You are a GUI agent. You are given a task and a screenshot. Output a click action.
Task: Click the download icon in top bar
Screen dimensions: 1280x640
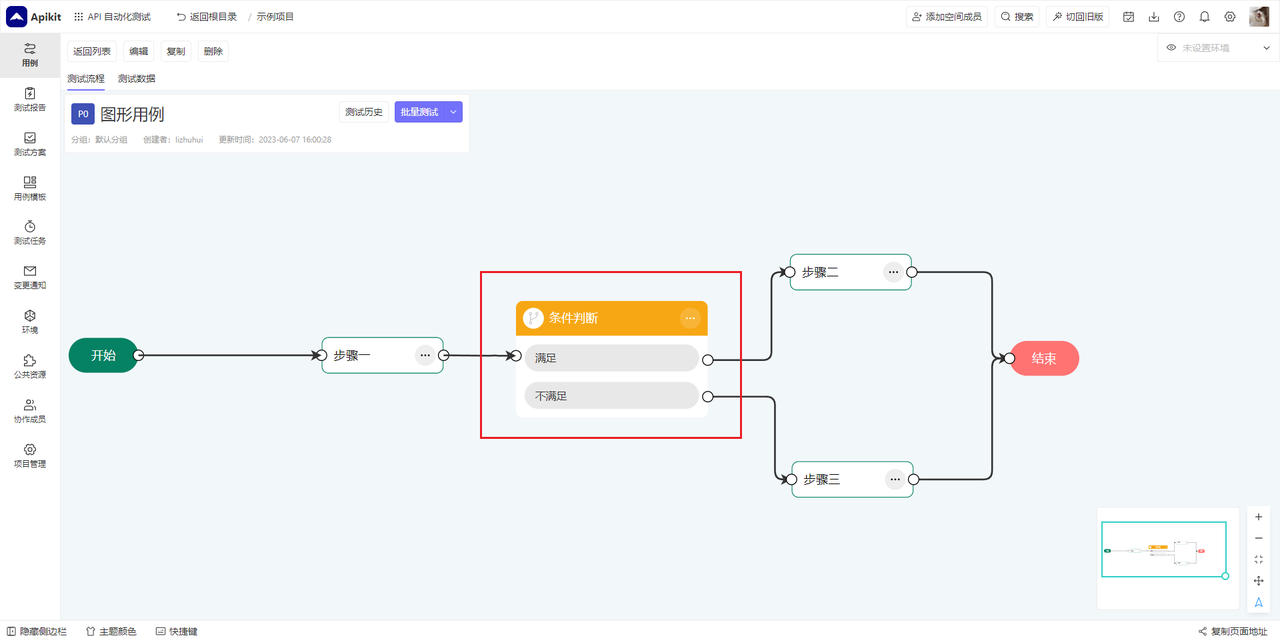pyautogui.click(x=1154, y=17)
